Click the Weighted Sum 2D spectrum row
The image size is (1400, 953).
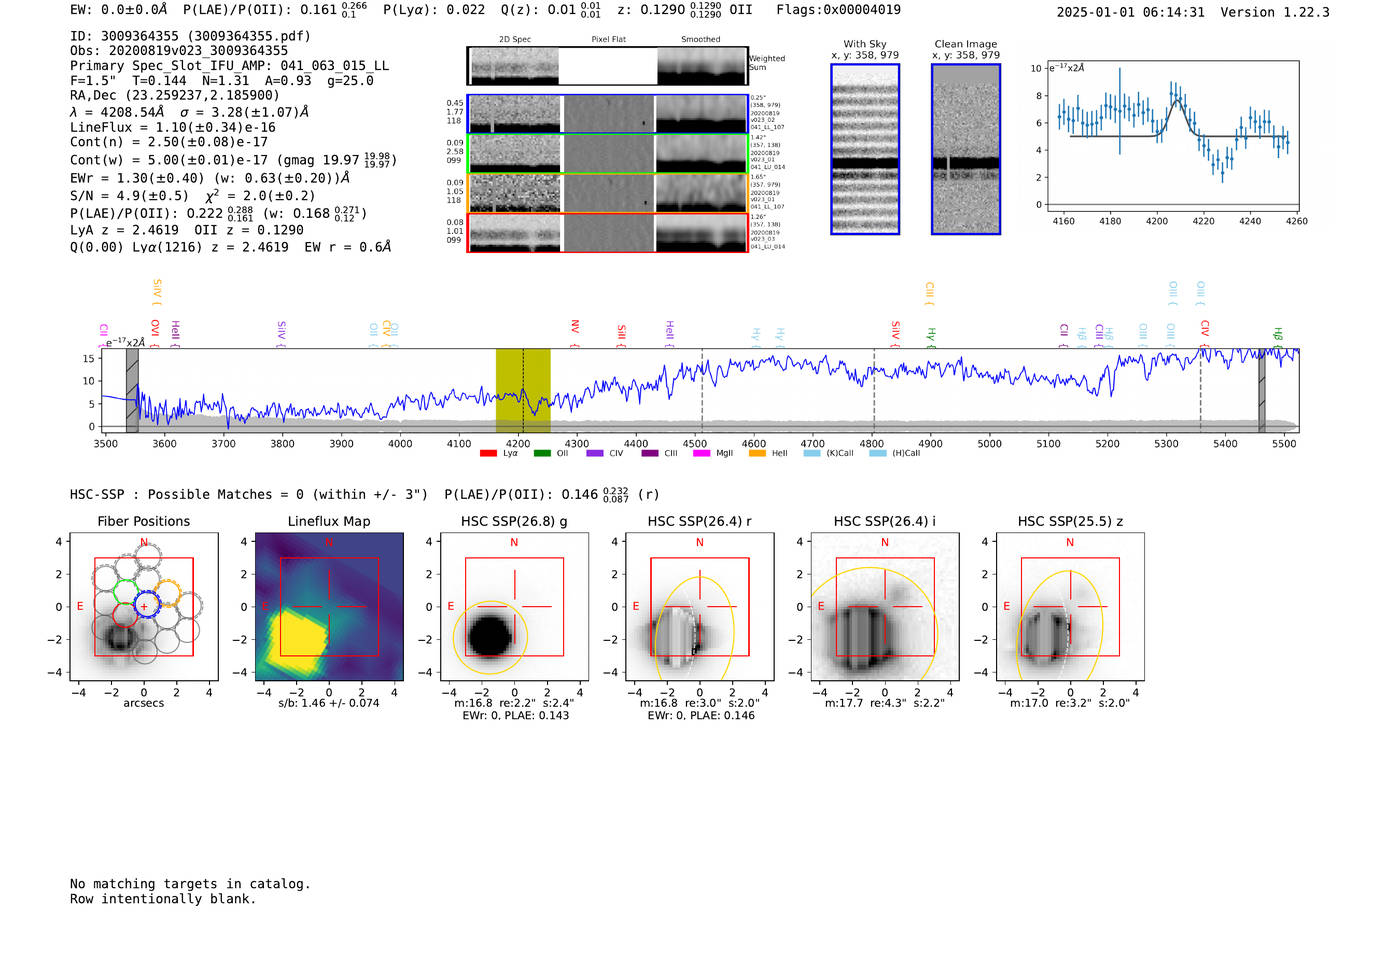(x=607, y=66)
